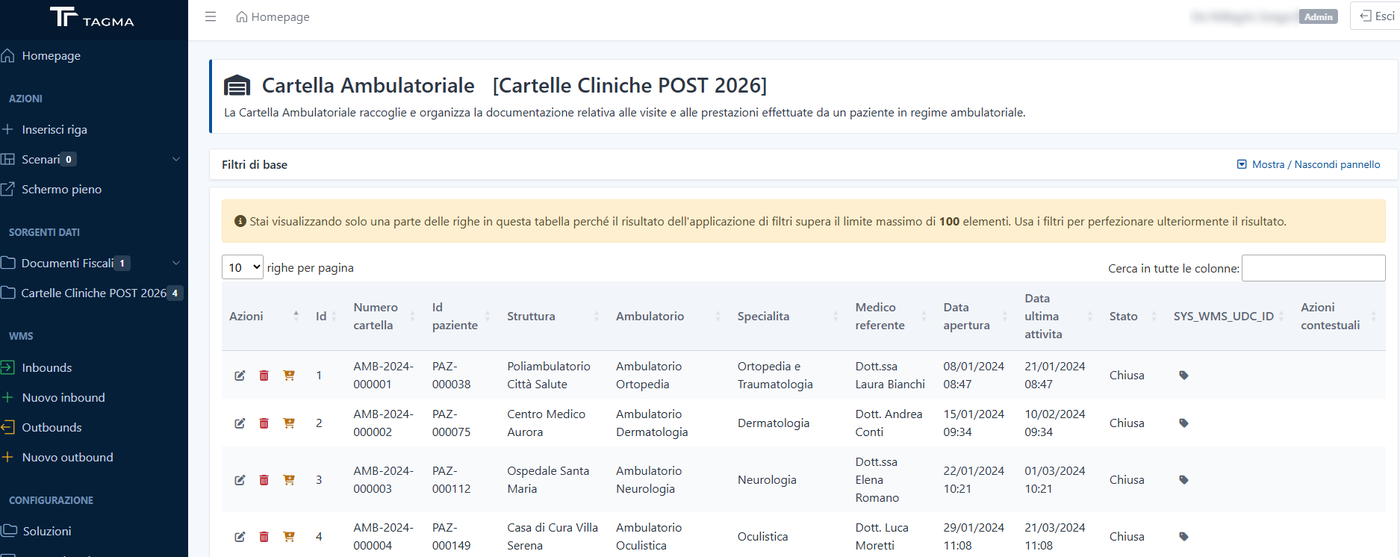Image resolution: width=1400 pixels, height=557 pixels.
Task: Open the righe per pagina dropdown
Action: click(243, 268)
